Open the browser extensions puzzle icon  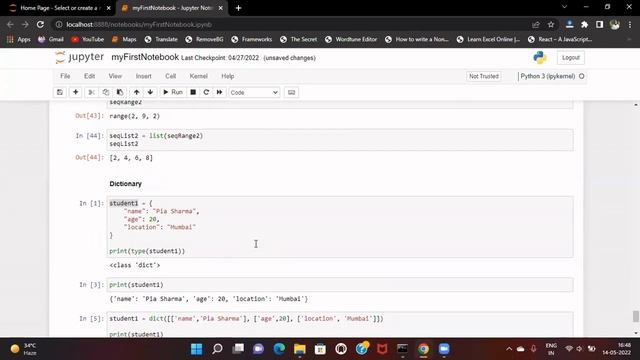[x=584, y=24]
